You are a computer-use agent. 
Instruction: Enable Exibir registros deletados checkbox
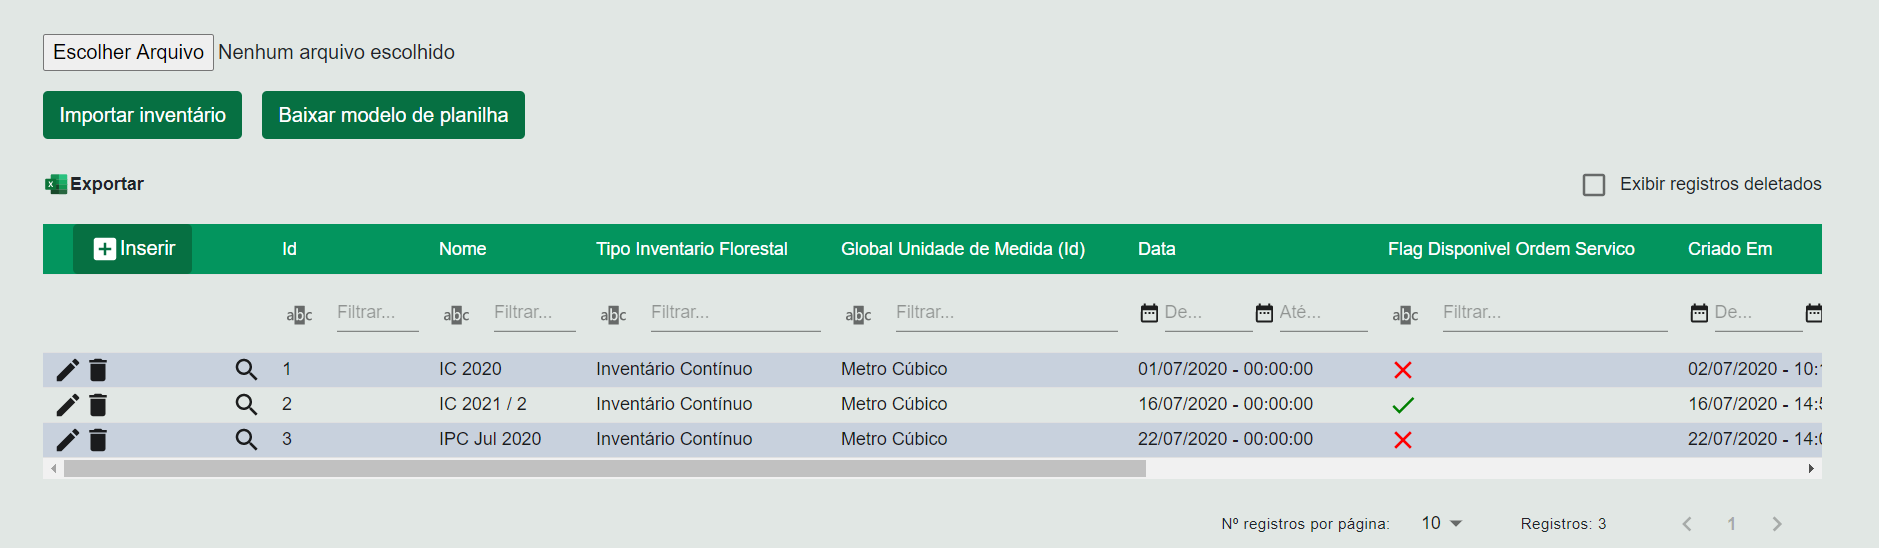1594,185
